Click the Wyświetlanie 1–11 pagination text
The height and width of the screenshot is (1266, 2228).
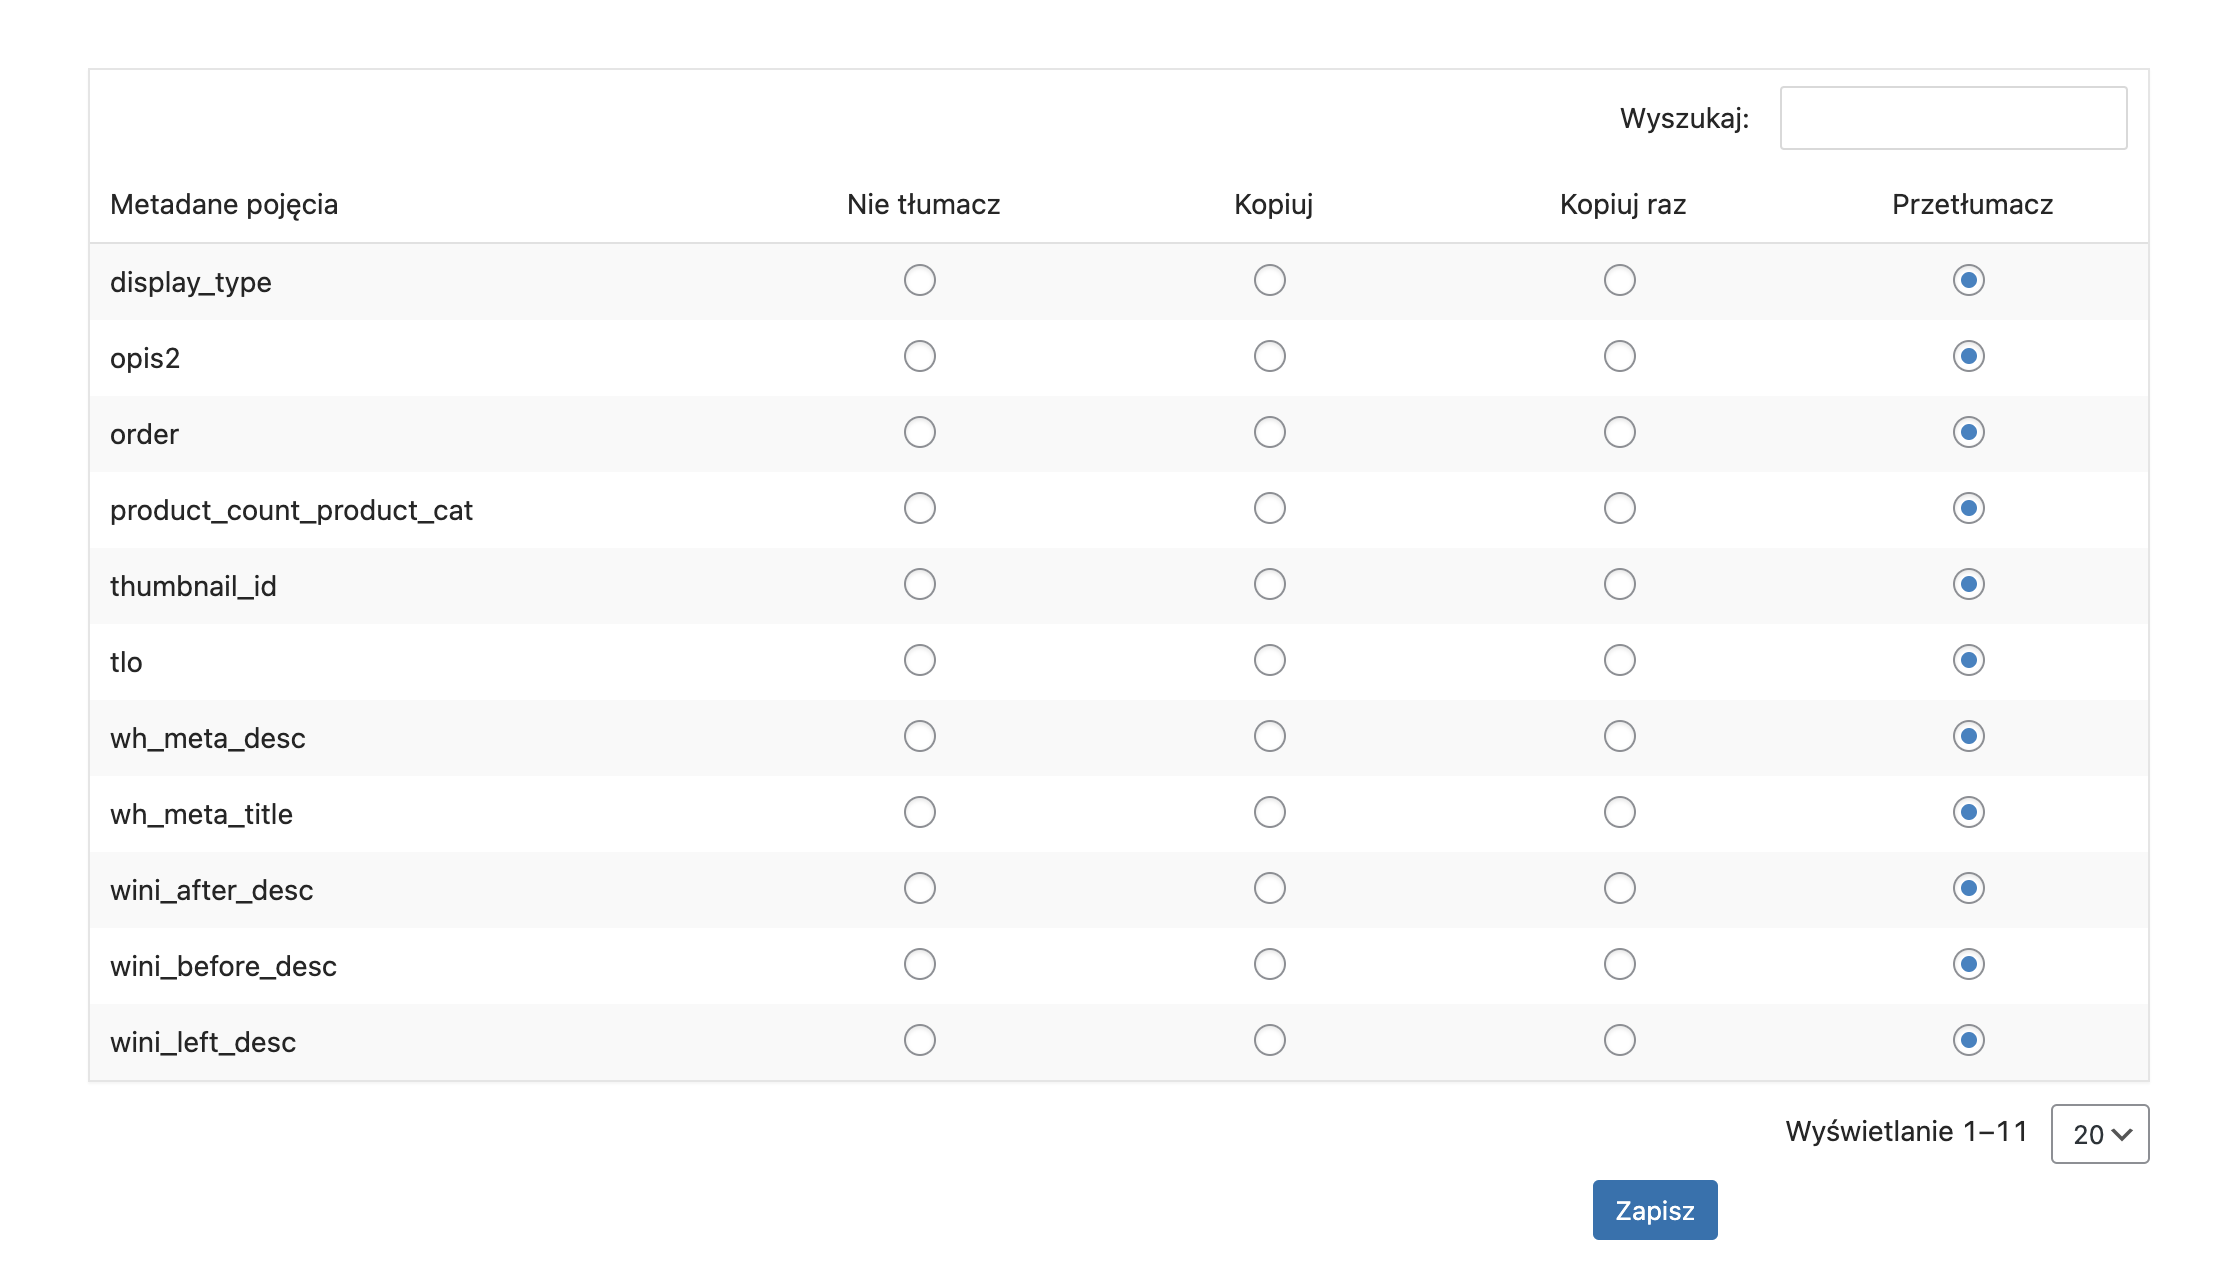(x=1906, y=1131)
